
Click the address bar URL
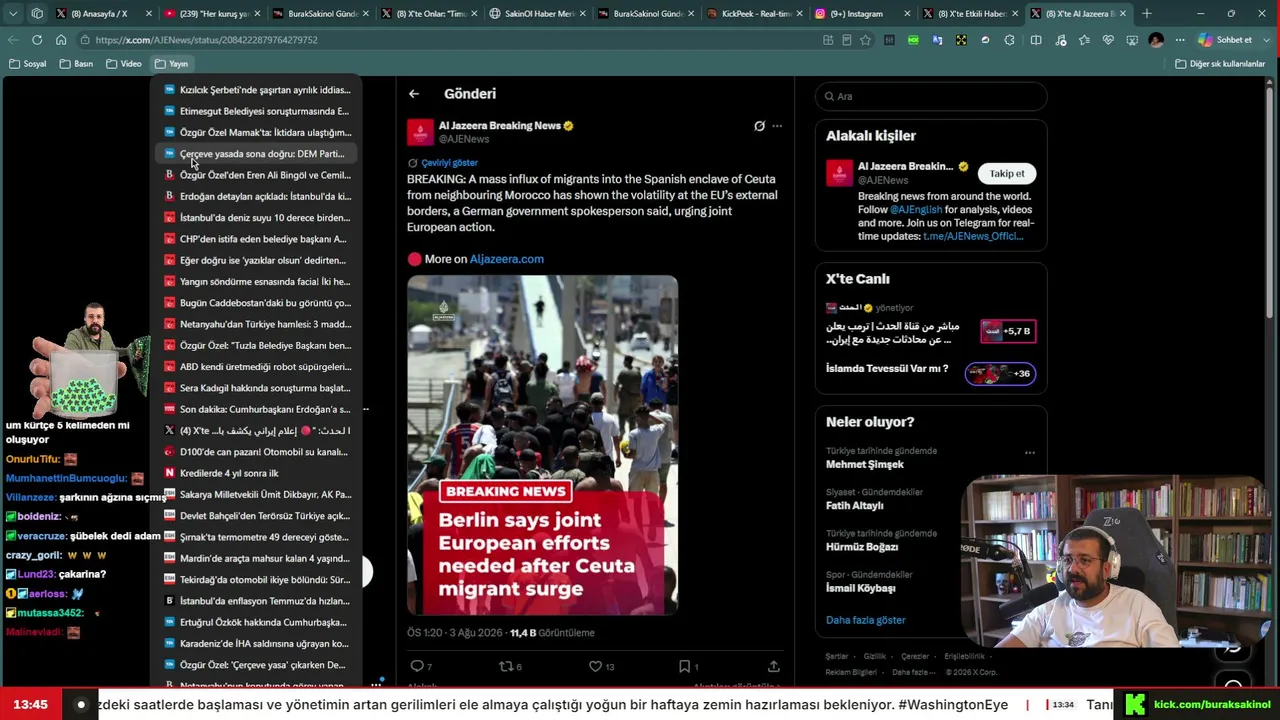coord(207,40)
